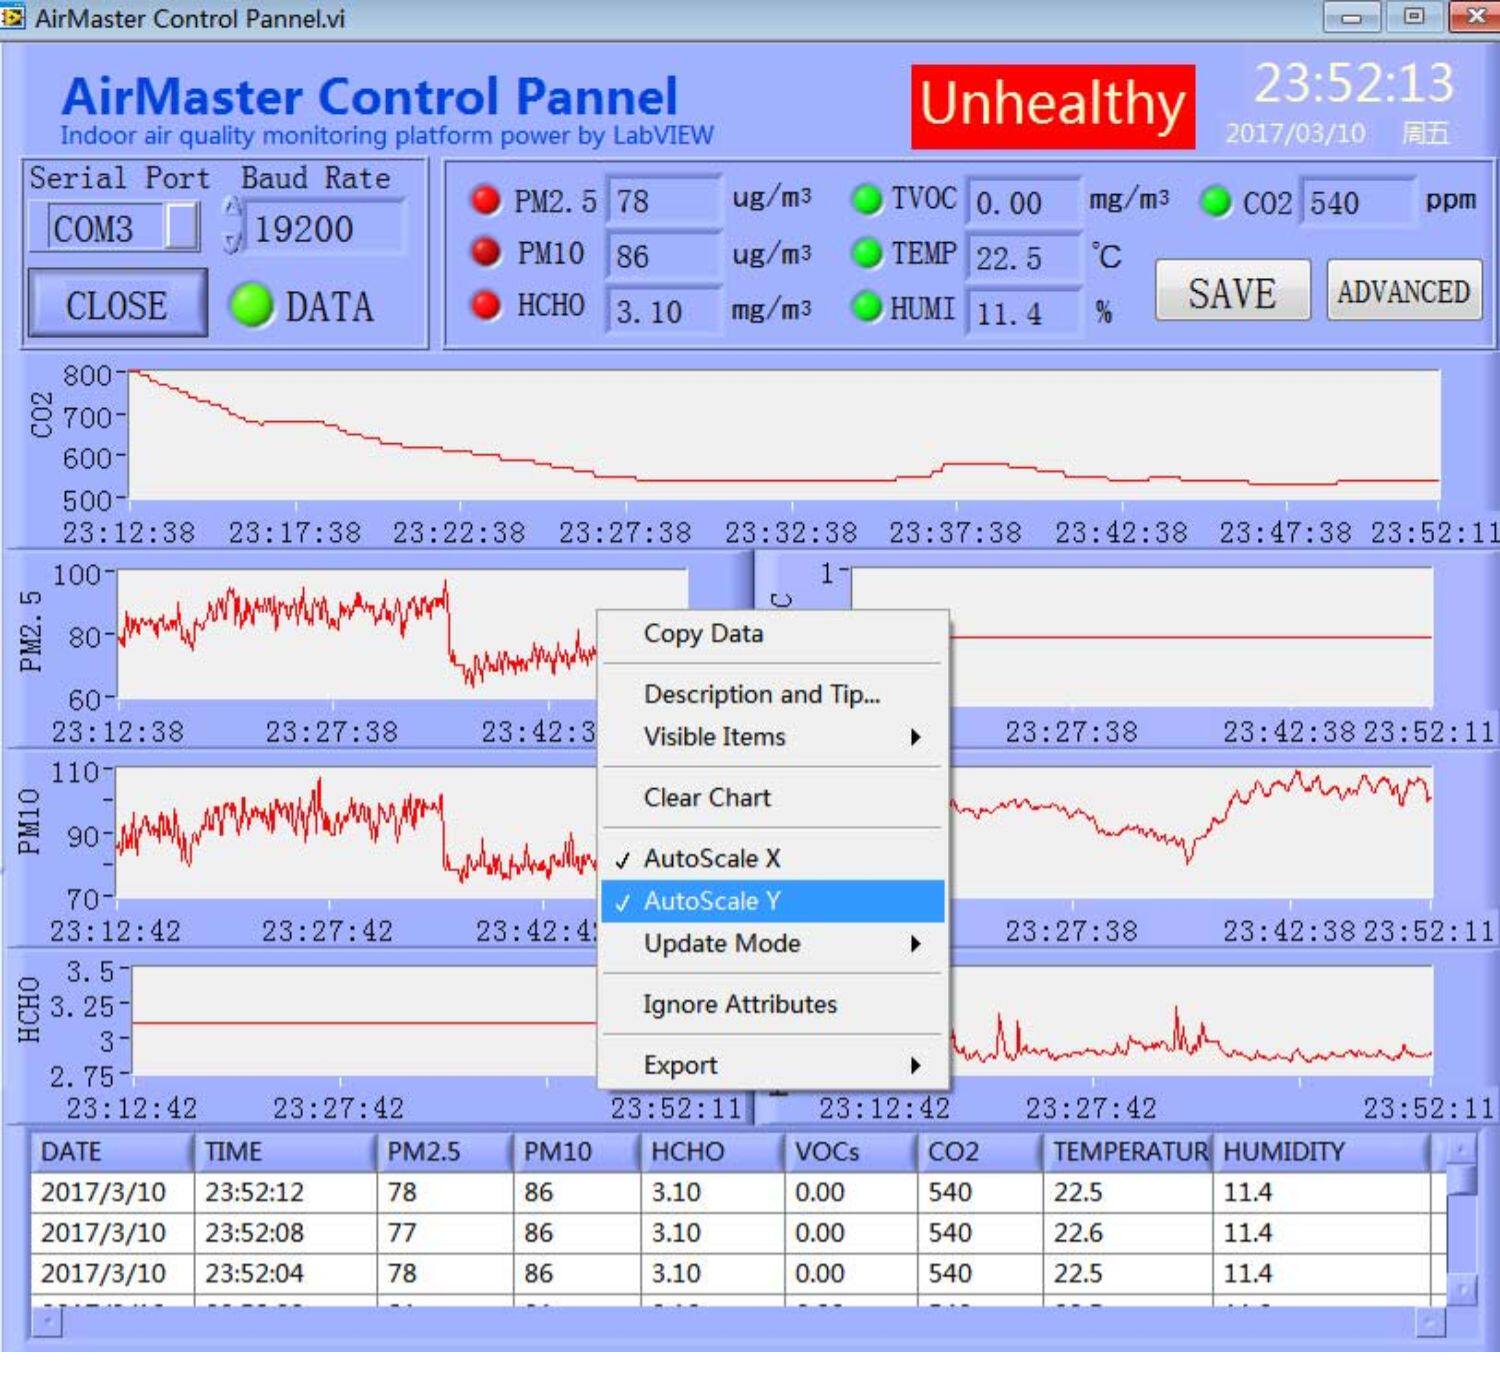Click the DATE column header
This screenshot has height=1393, width=1500.
click(112, 1152)
